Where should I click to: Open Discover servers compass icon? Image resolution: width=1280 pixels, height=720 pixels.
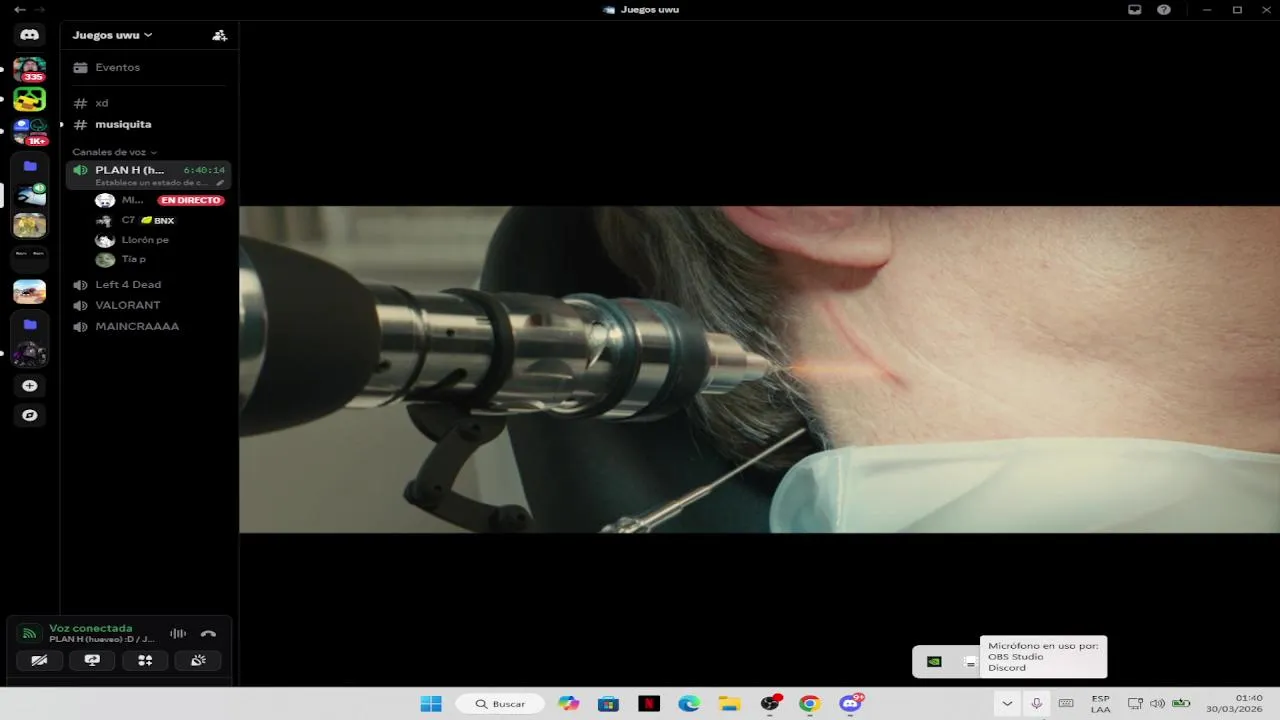(x=30, y=415)
